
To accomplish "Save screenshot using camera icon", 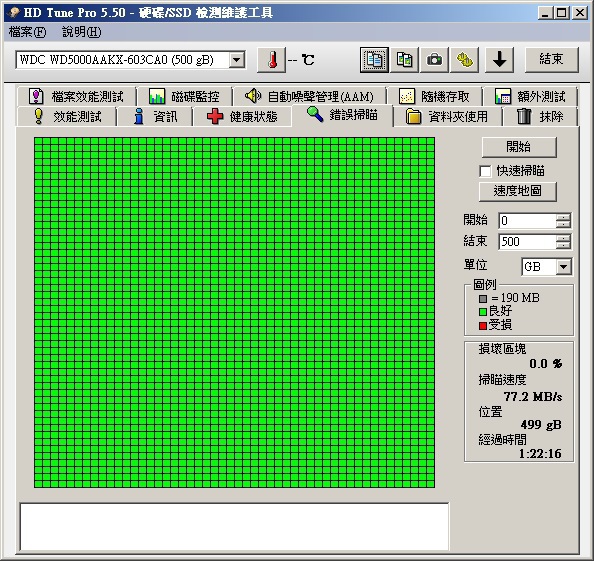I will [x=434, y=60].
